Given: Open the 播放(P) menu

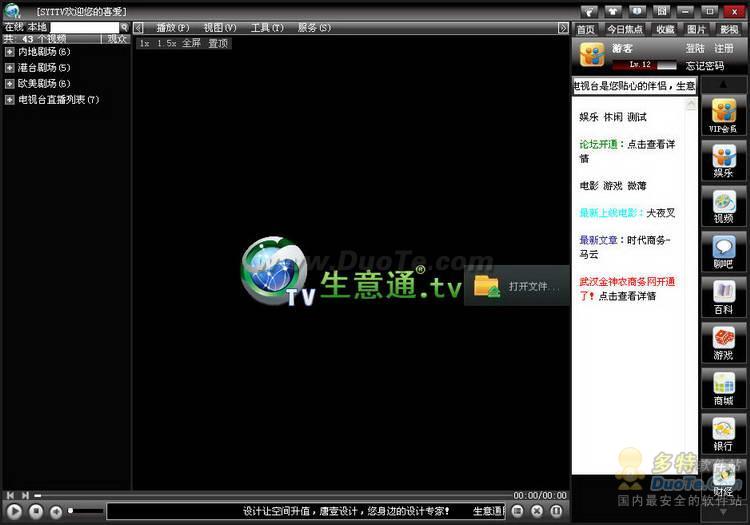Looking at the screenshot, I should [173, 28].
